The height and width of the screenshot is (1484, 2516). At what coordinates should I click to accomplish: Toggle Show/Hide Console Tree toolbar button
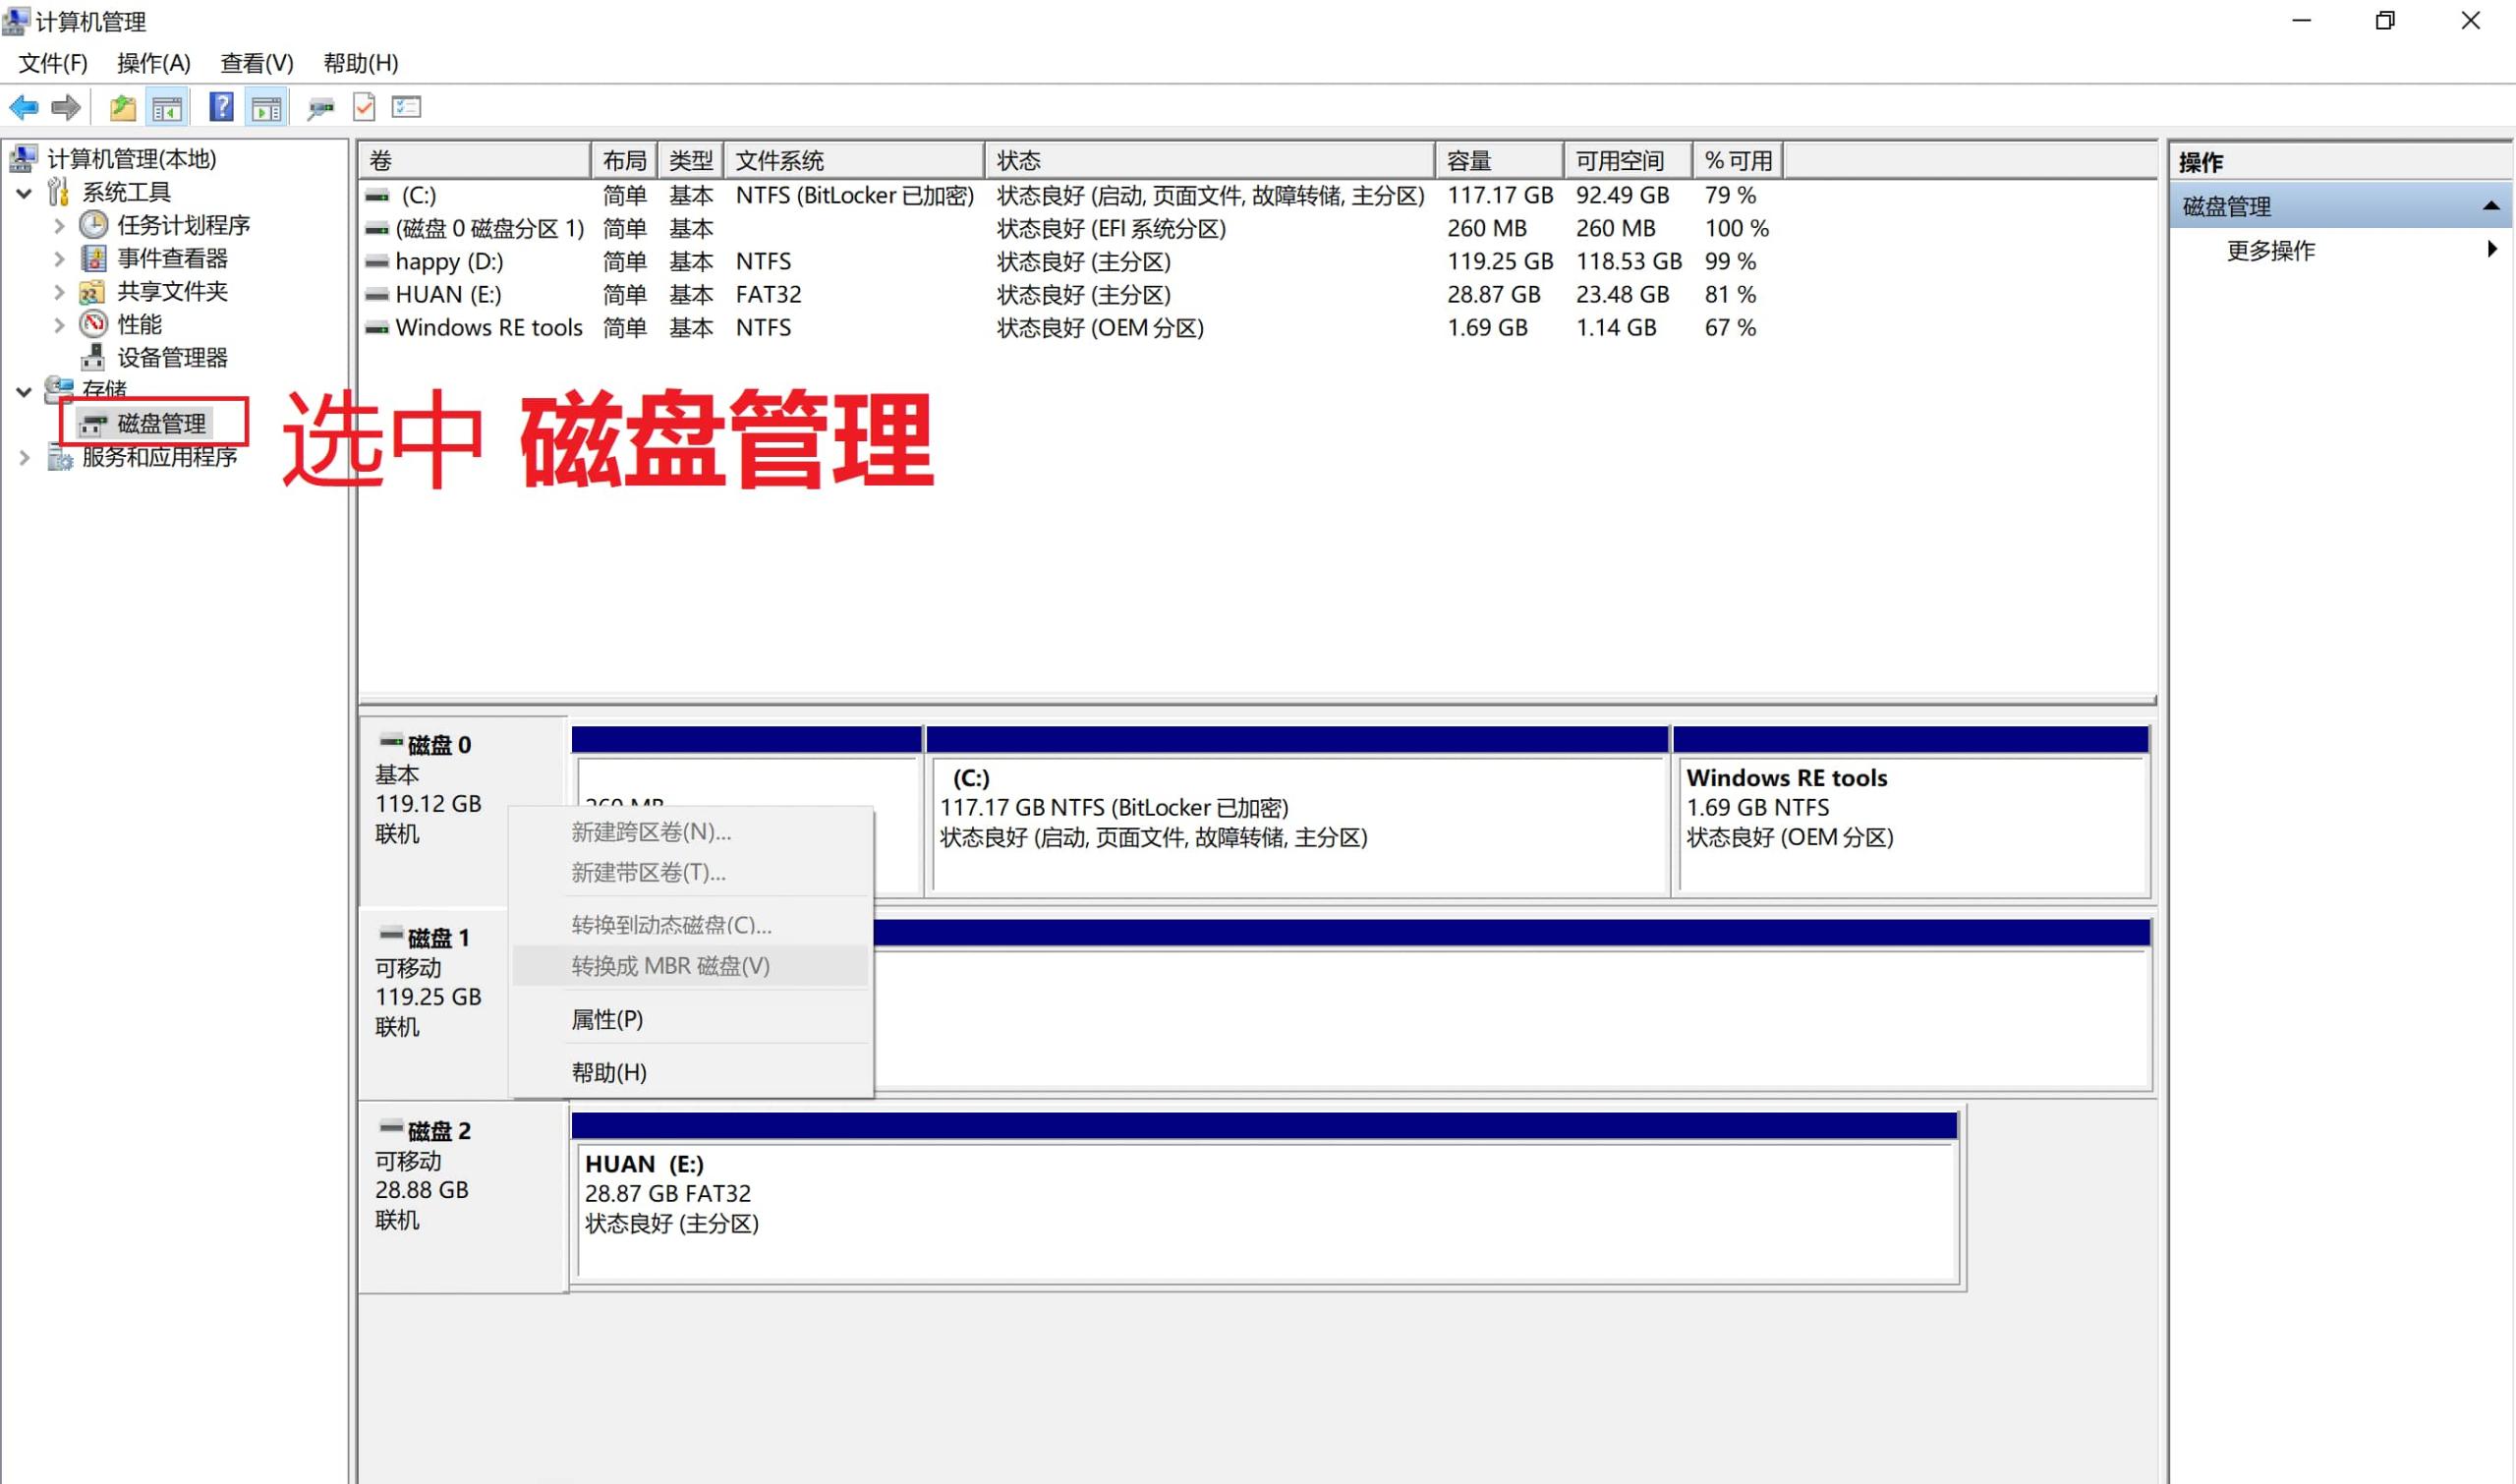click(x=167, y=108)
